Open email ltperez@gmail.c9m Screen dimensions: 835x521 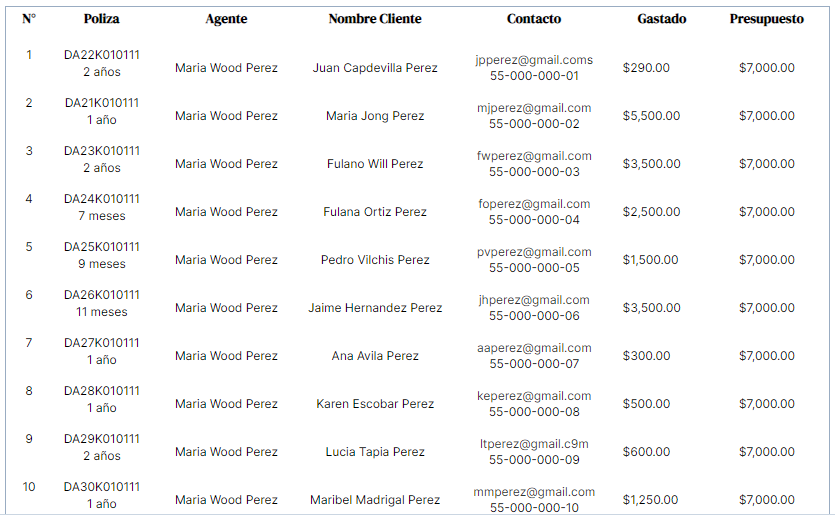[534, 444]
